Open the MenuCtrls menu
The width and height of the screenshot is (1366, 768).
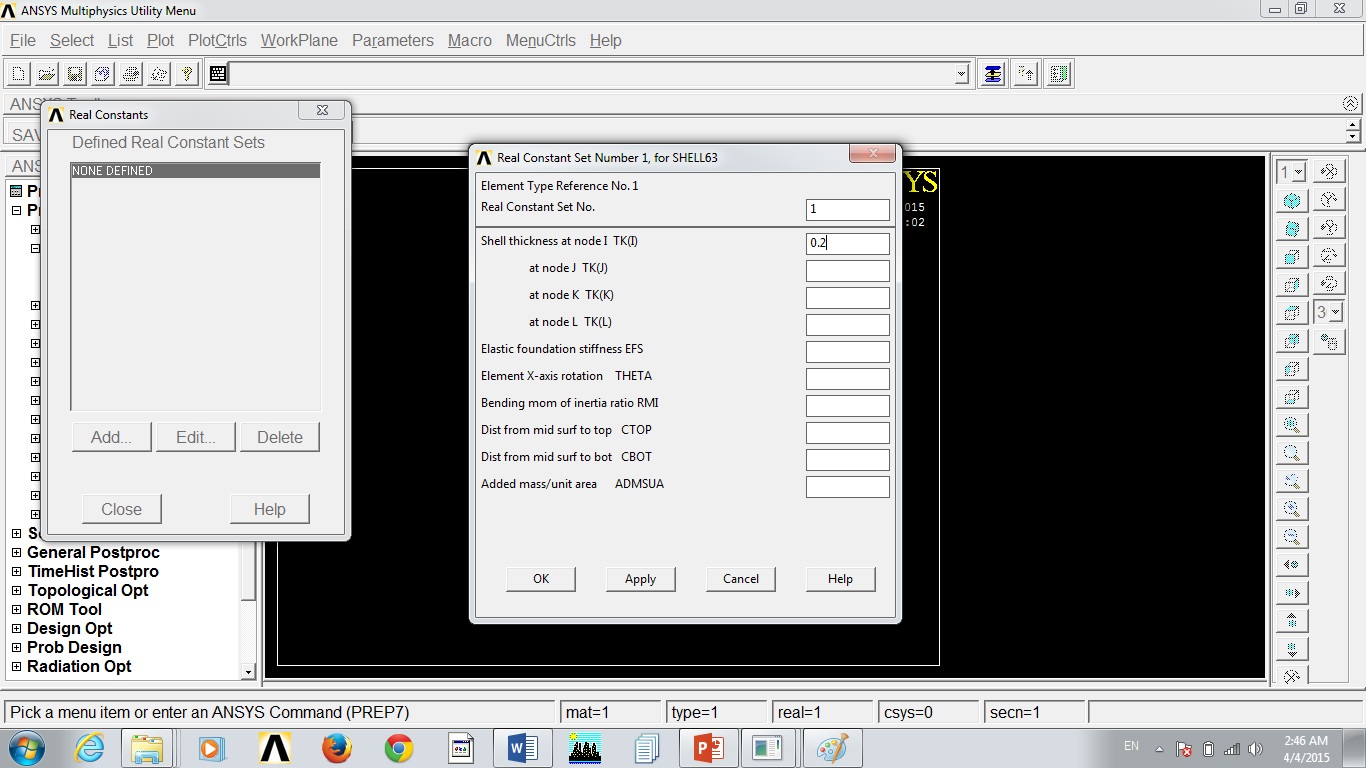(541, 41)
